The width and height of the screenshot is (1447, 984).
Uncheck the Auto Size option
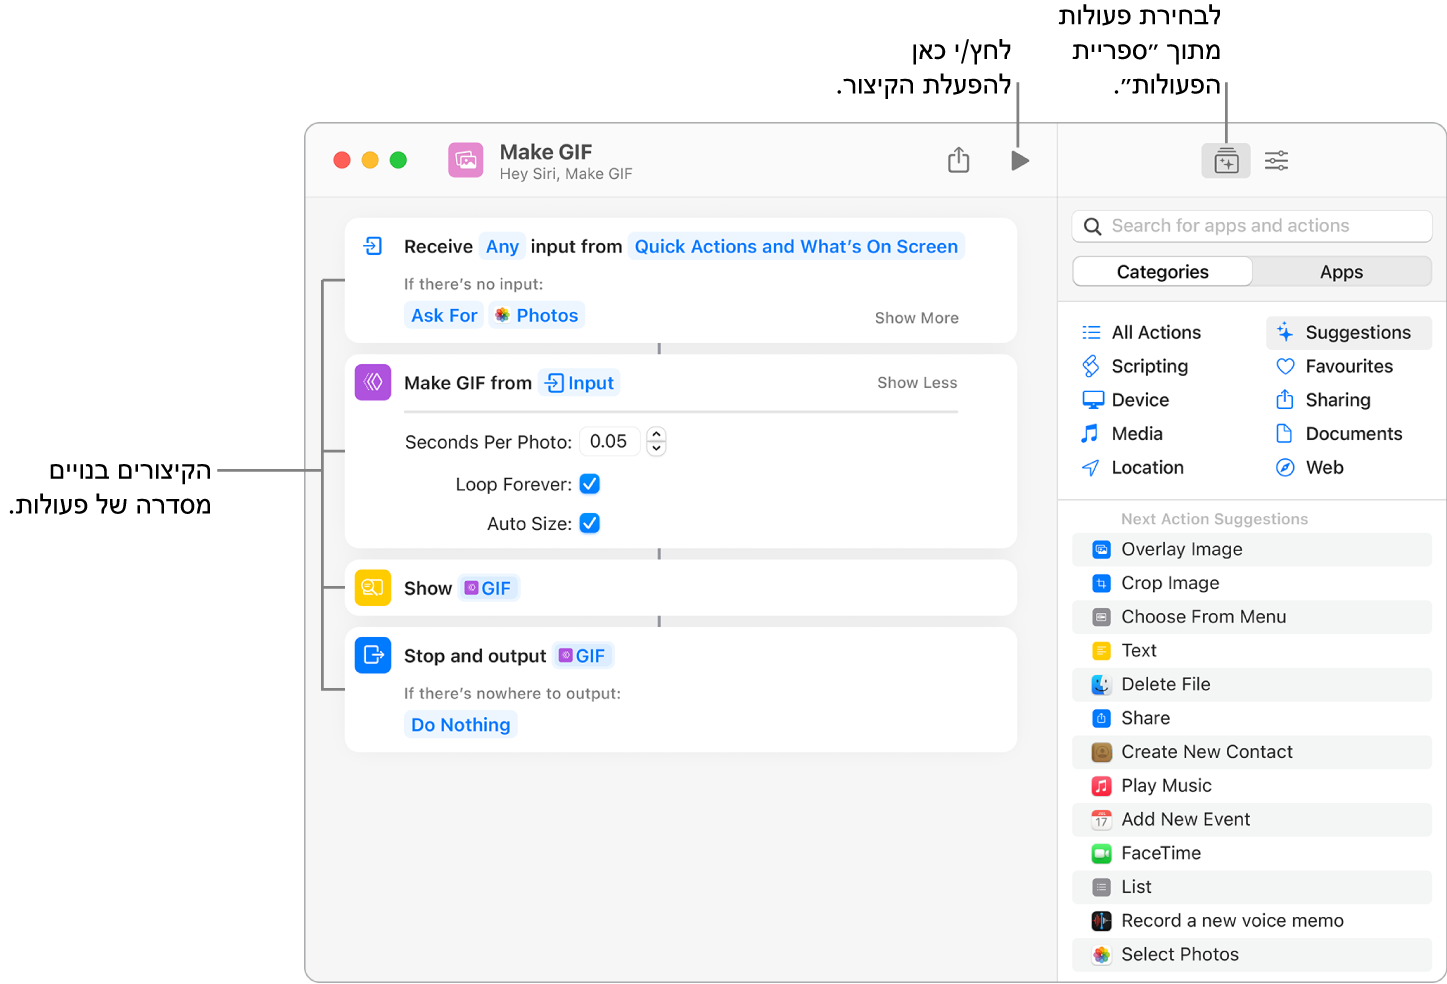pyautogui.click(x=589, y=523)
